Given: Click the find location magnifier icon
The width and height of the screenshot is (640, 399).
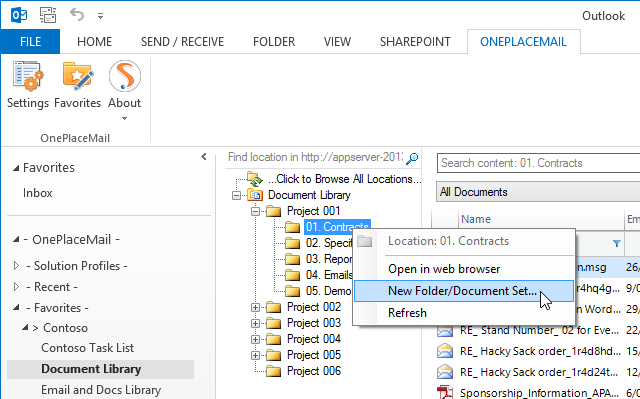Looking at the screenshot, I should click(412, 158).
